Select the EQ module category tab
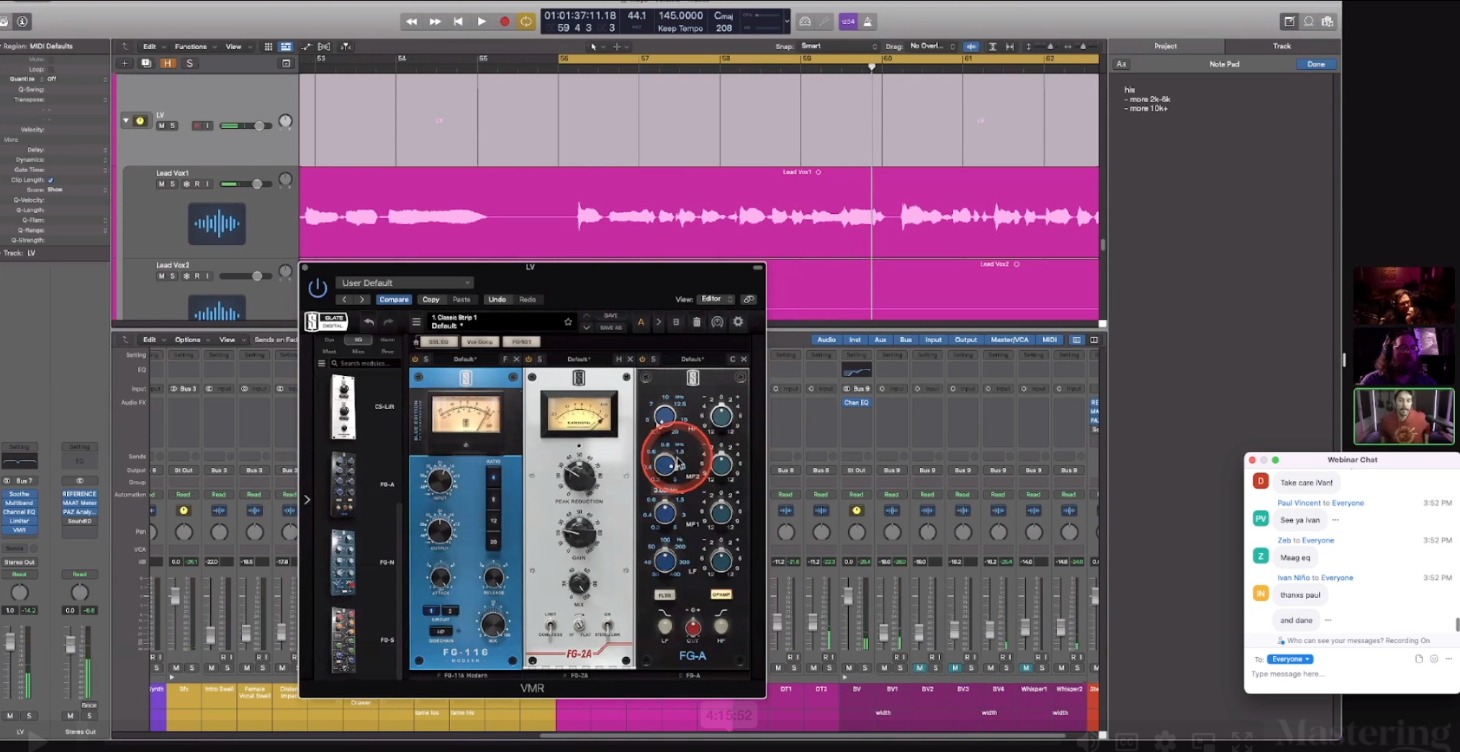The image size is (1460, 752). [358, 340]
